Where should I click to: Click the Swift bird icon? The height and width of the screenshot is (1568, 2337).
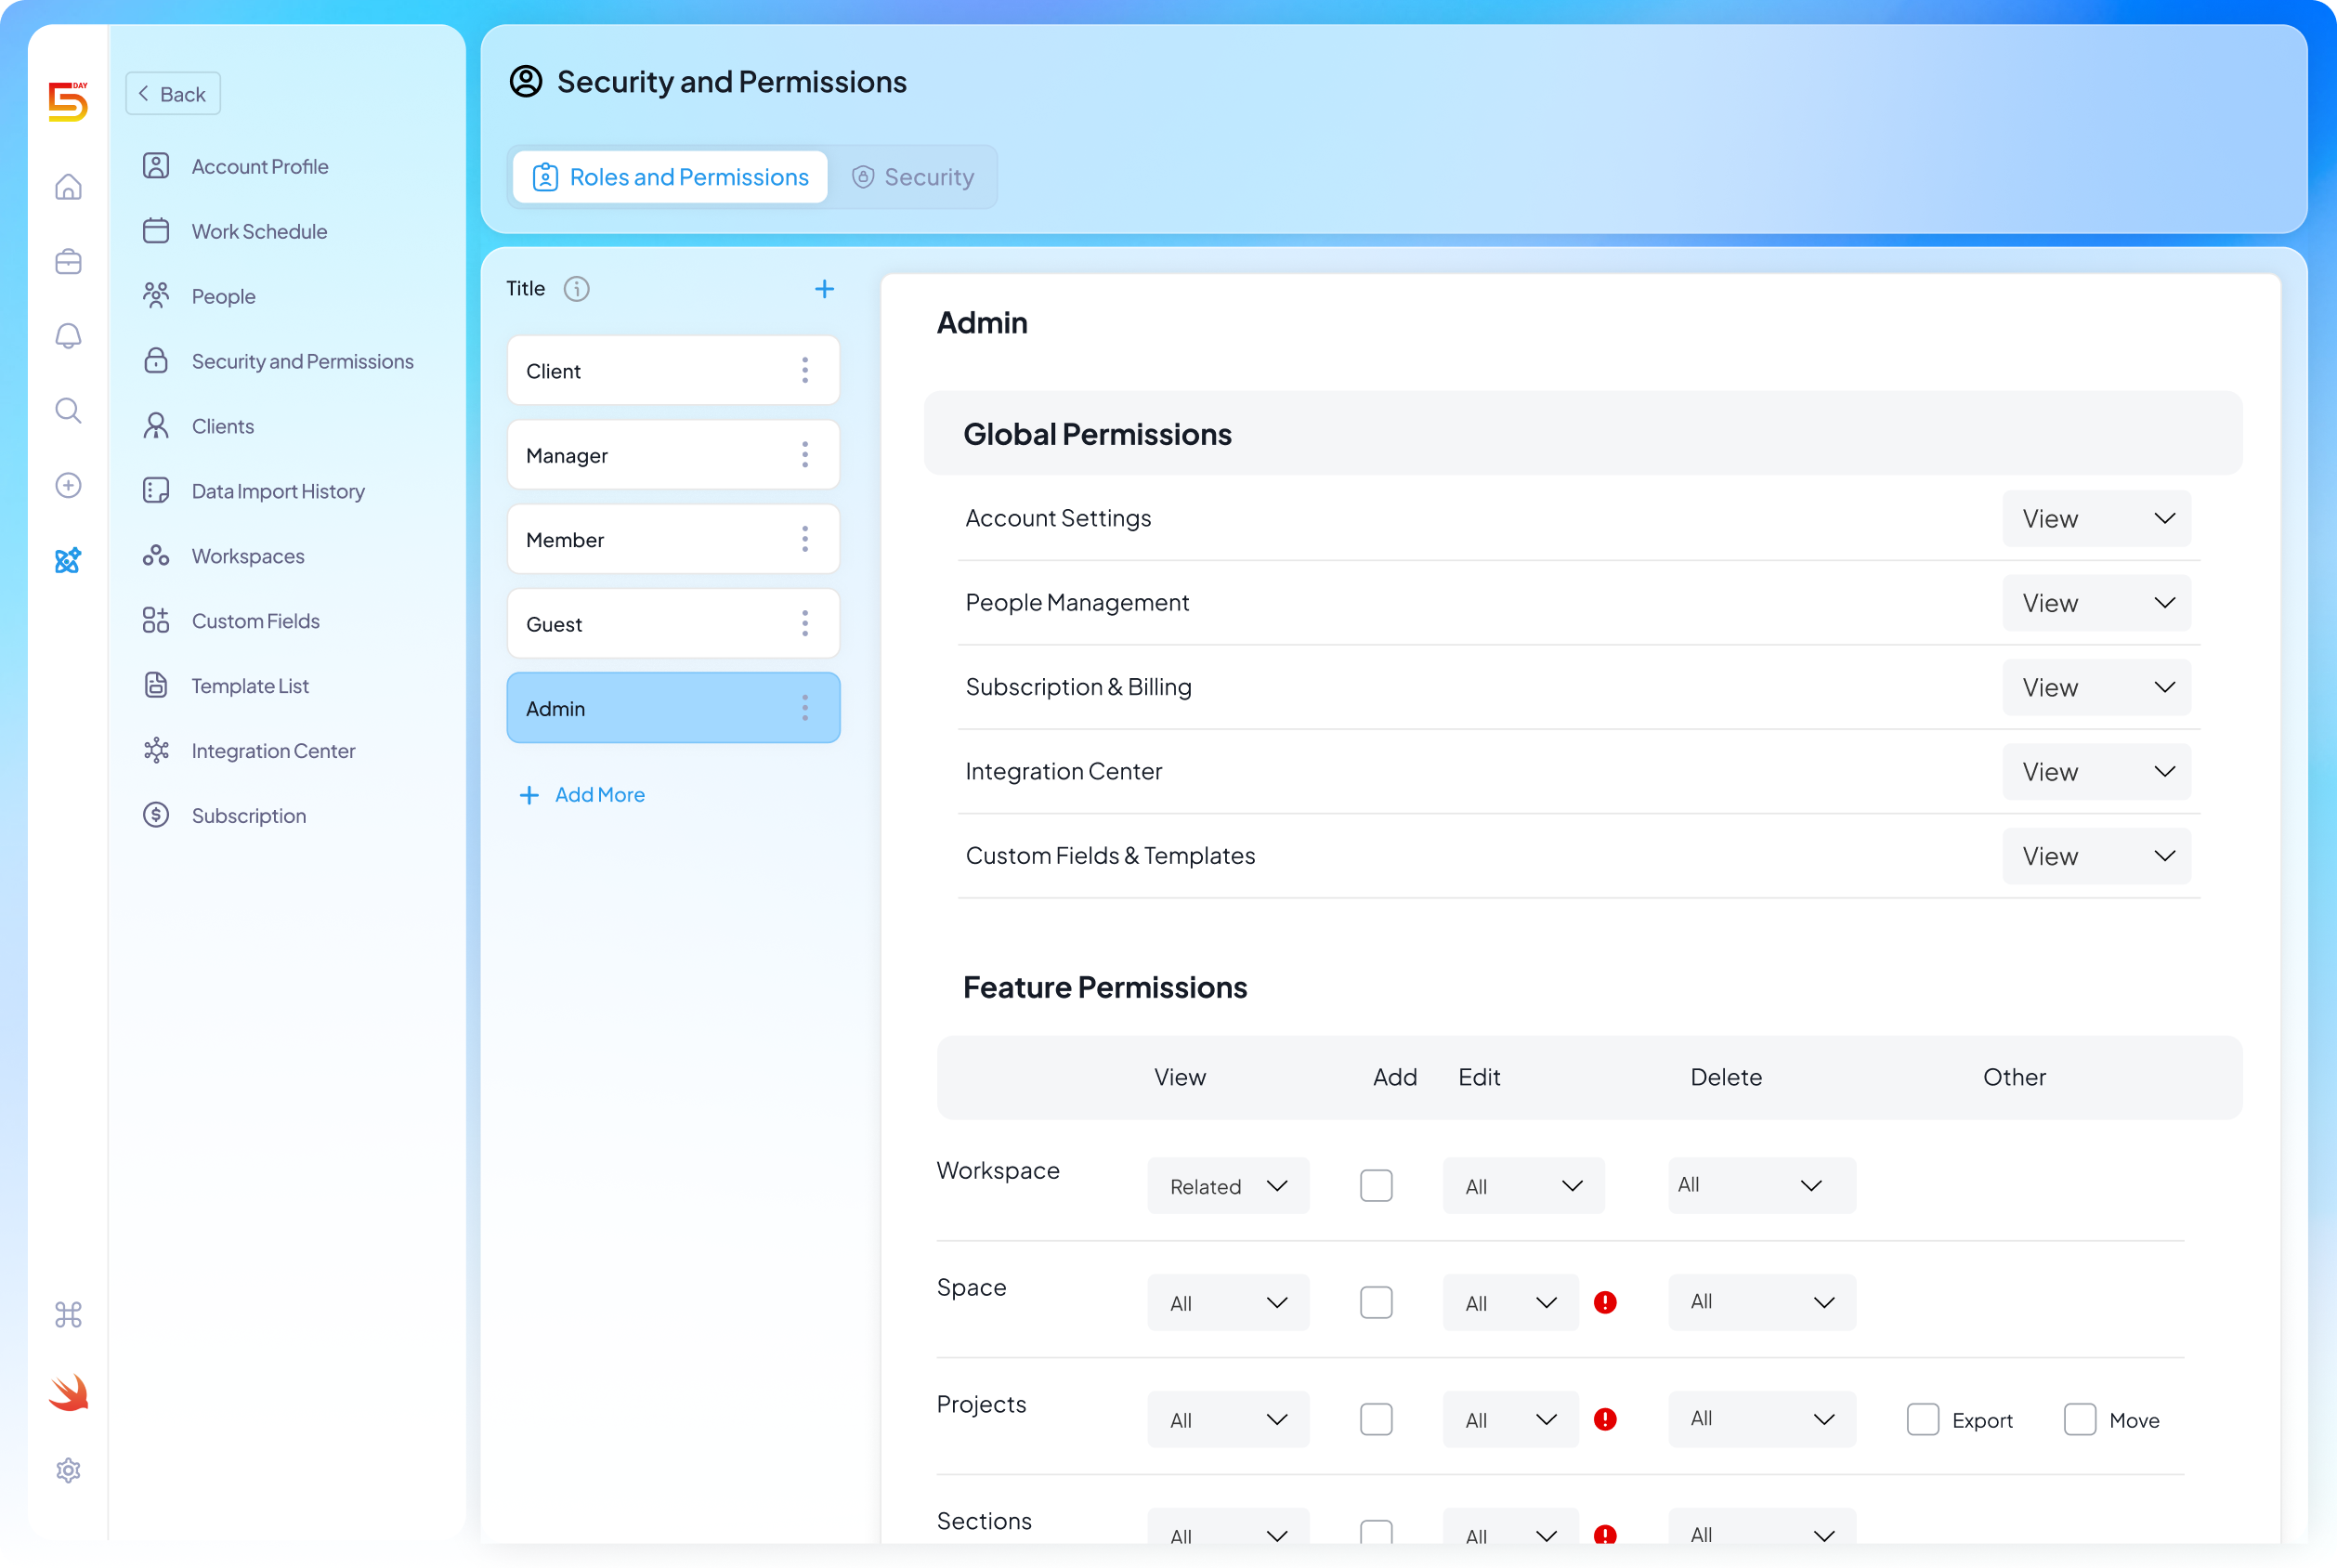tap(67, 1392)
